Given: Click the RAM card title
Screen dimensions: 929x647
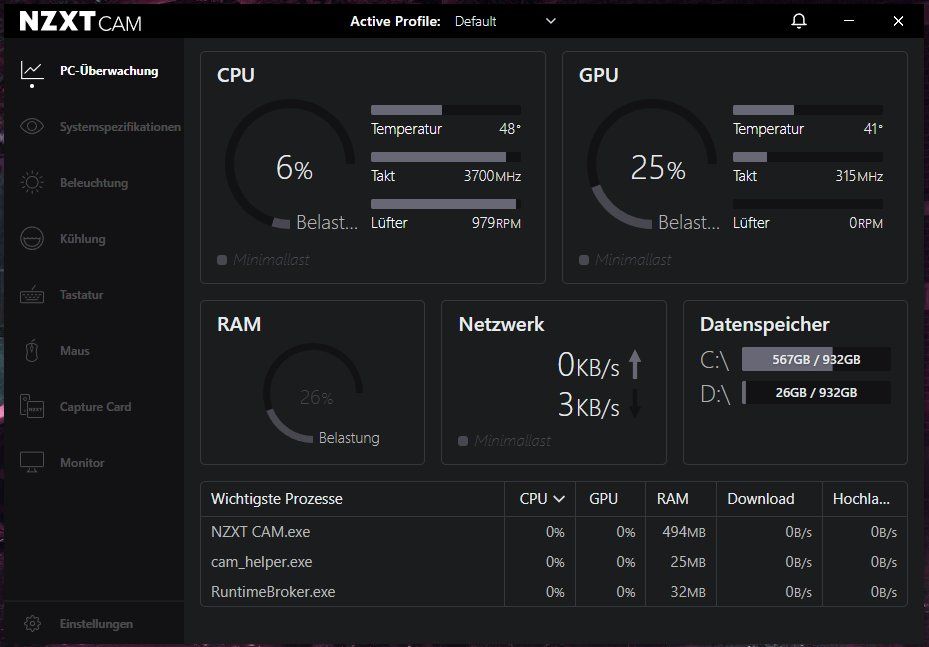Looking at the screenshot, I should [x=239, y=324].
